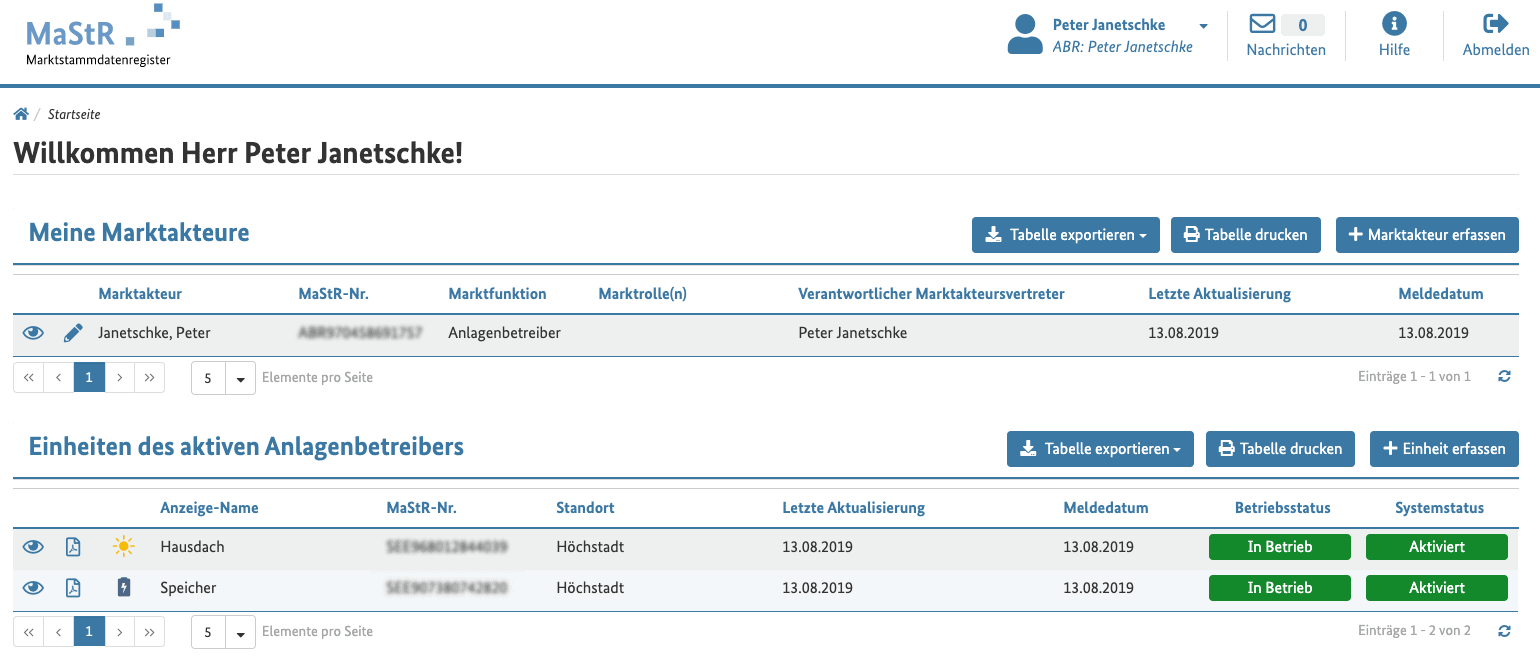Sort Einheiten table by Meldedatum header
This screenshot has height=658, width=1540.
pyautogui.click(x=1105, y=508)
